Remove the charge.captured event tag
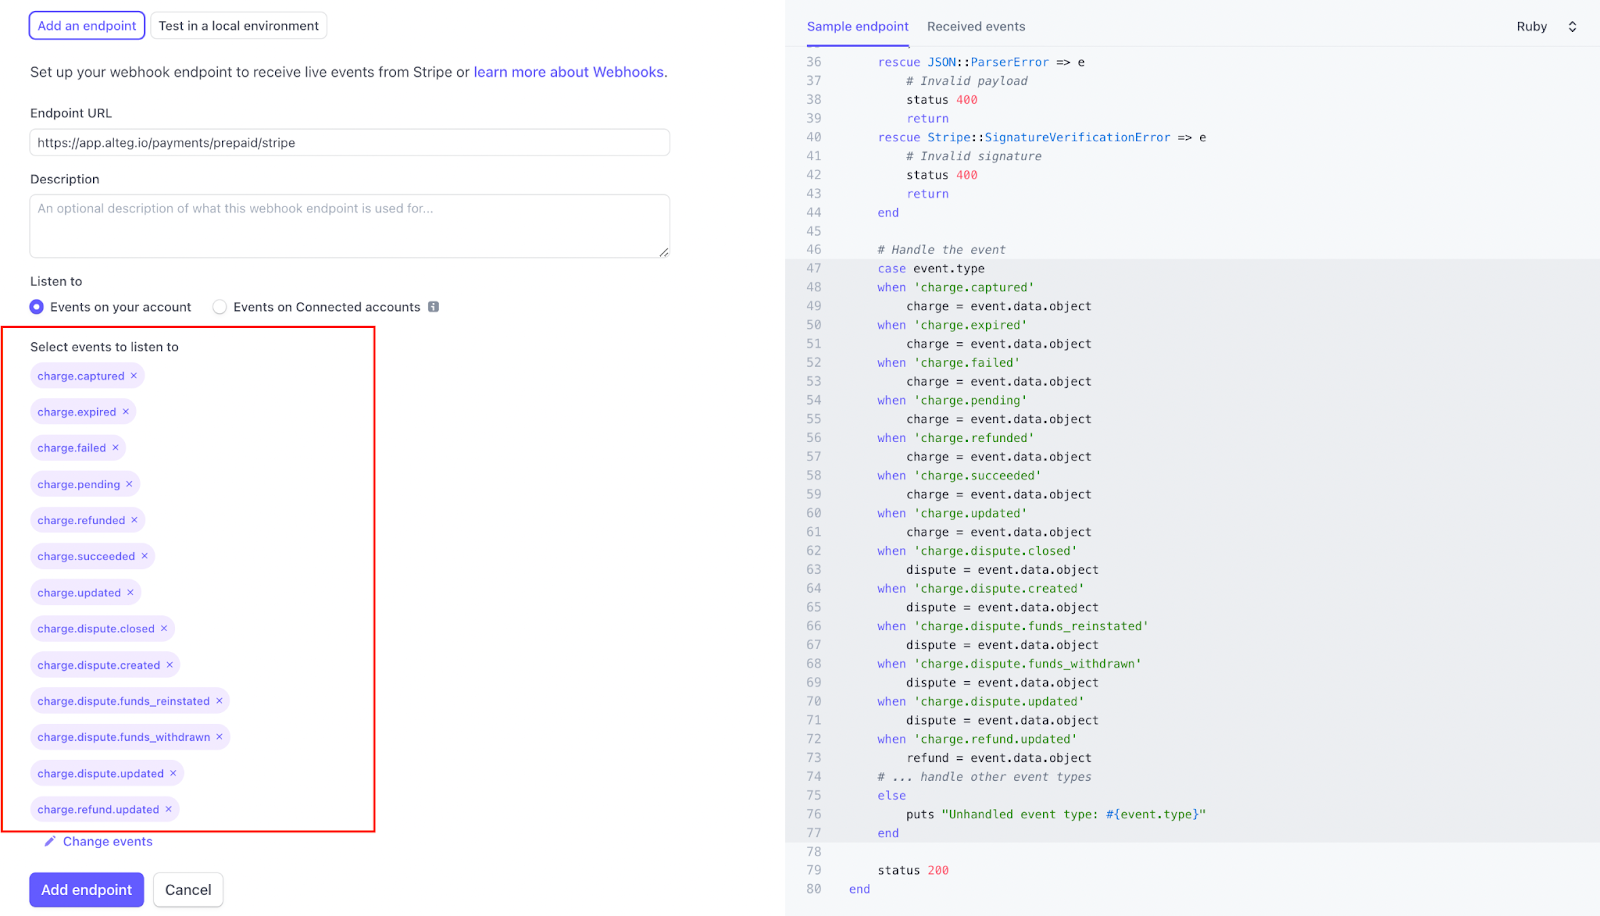The height and width of the screenshot is (916, 1600). (134, 376)
